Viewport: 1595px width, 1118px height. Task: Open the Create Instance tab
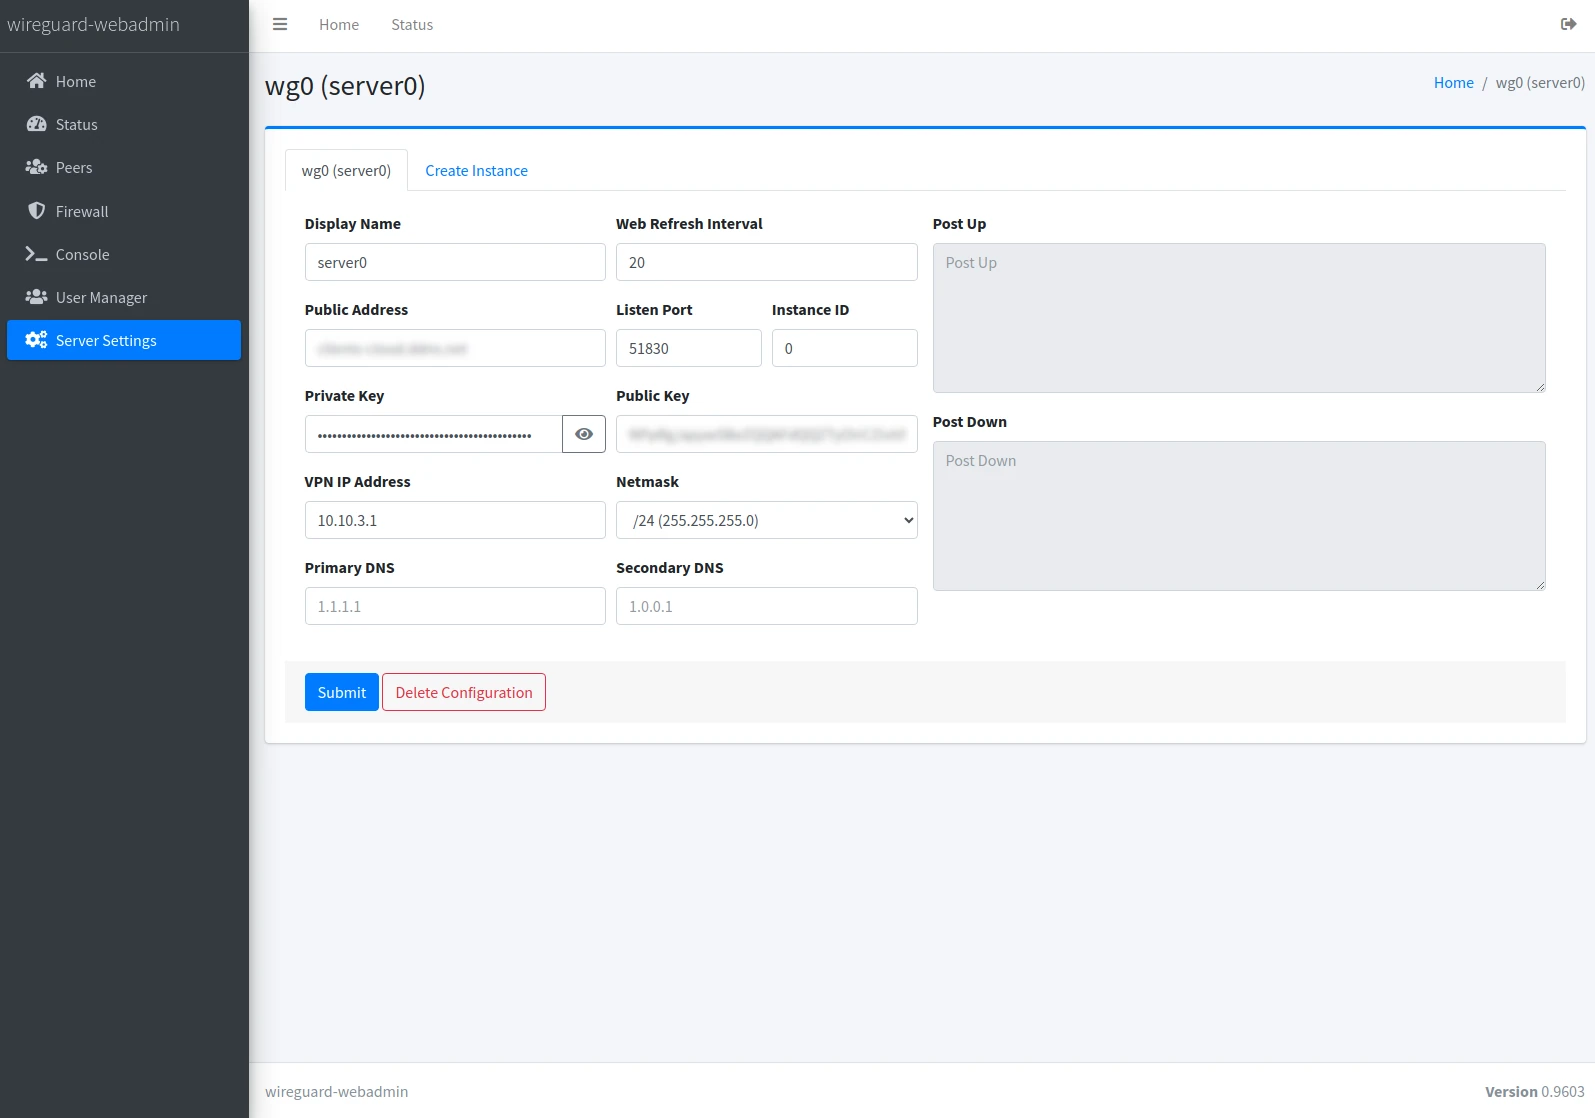[476, 171]
